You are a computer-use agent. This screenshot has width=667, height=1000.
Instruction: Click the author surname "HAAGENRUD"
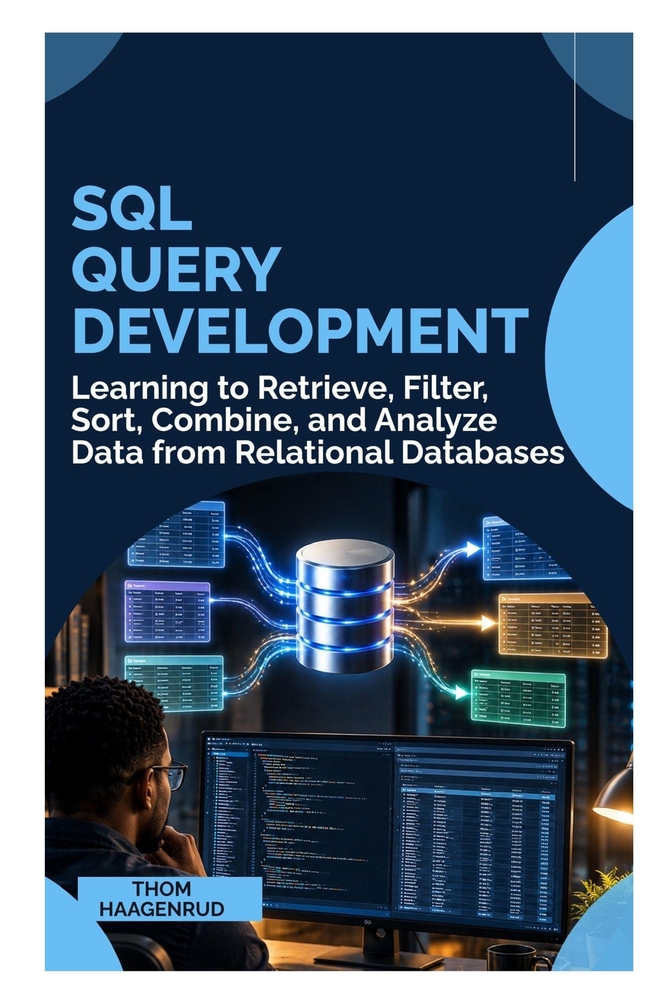[161, 908]
